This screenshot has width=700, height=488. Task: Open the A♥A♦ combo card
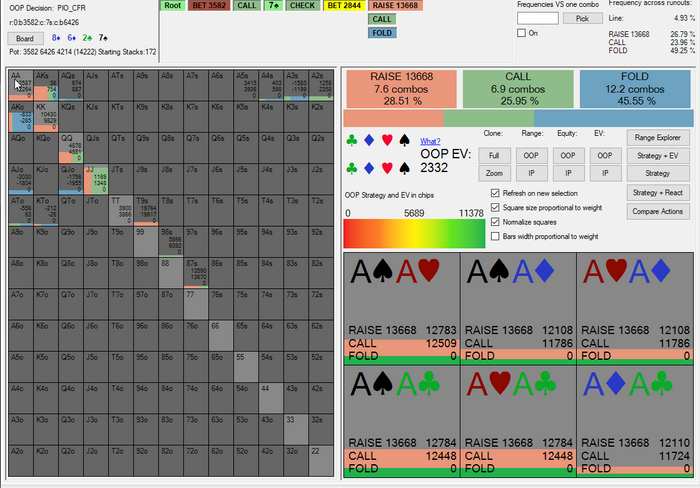coord(635,309)
